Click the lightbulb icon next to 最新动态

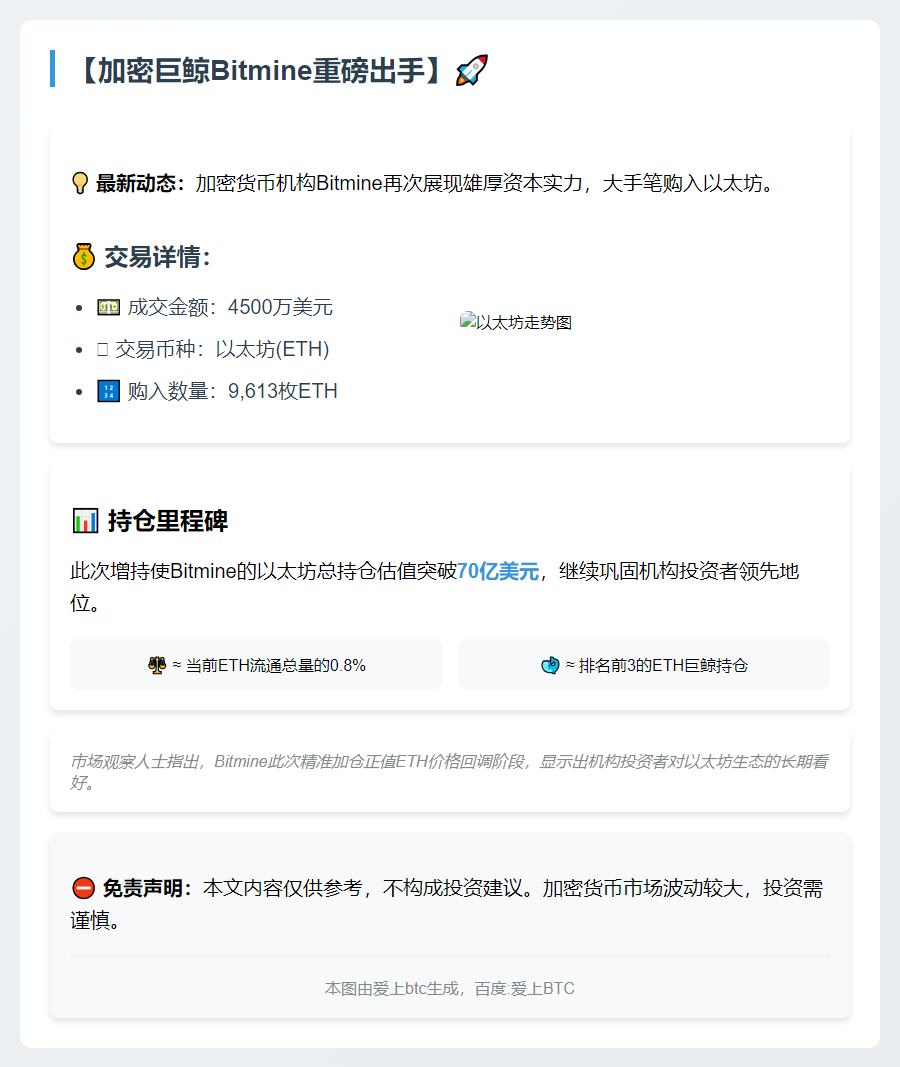[79, 182]
